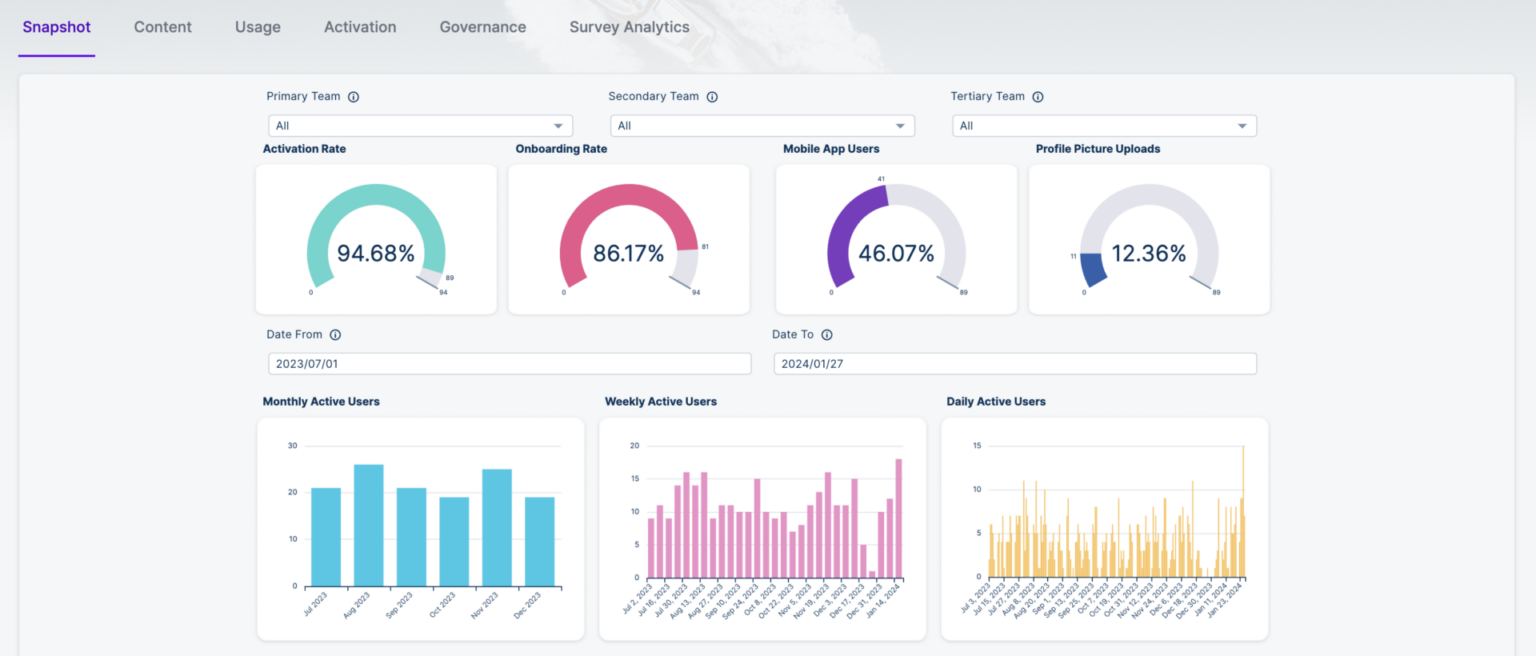This screenshot has width=1536, height=656.
Task: Click the info icon beside Primary Team
Action: (x=352, y=96)
